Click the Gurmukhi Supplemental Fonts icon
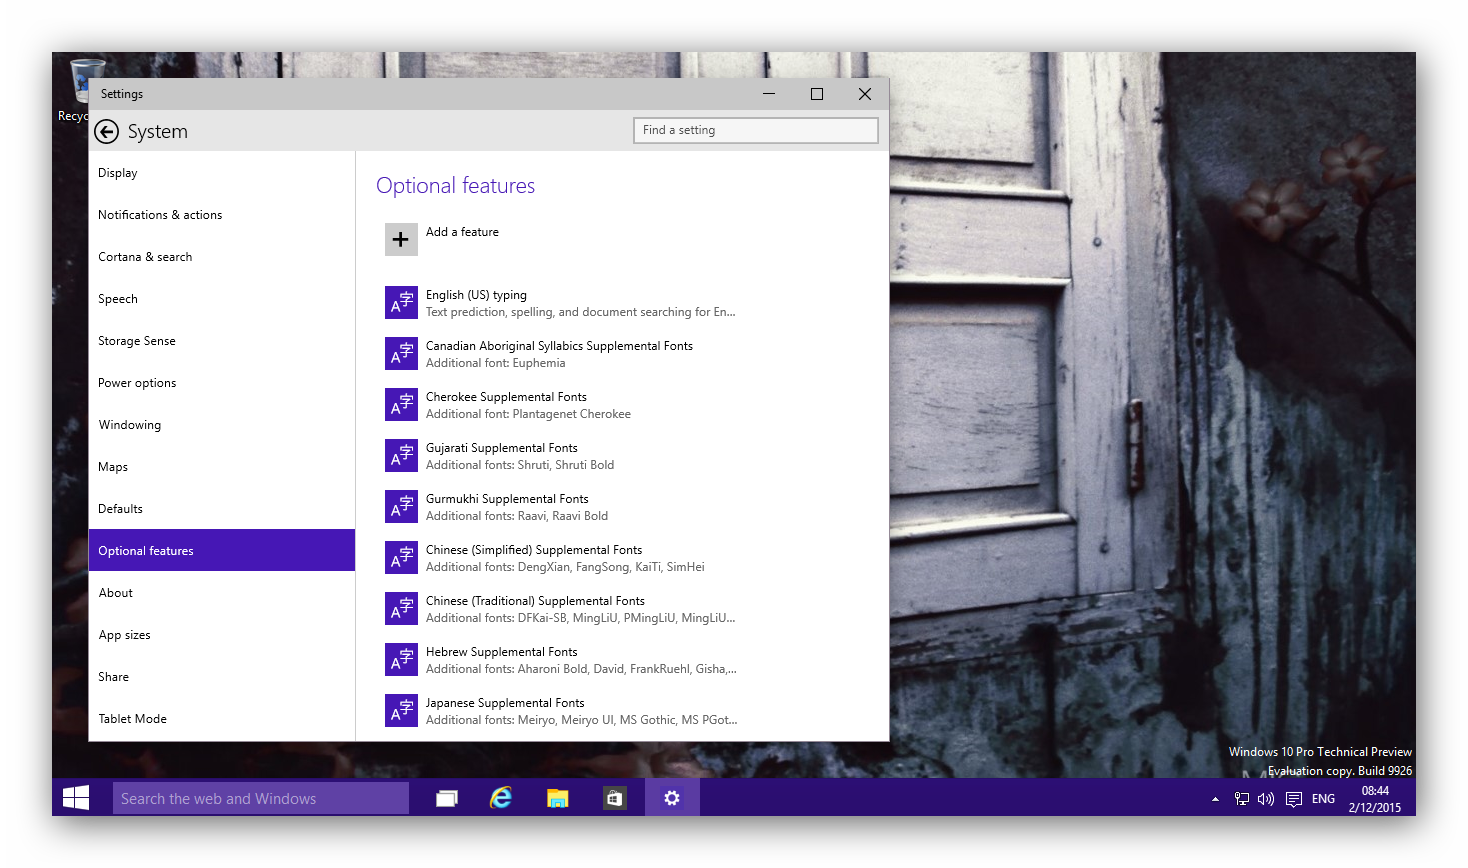Viewport: 1468px width, 868px height. pos(401,506)
